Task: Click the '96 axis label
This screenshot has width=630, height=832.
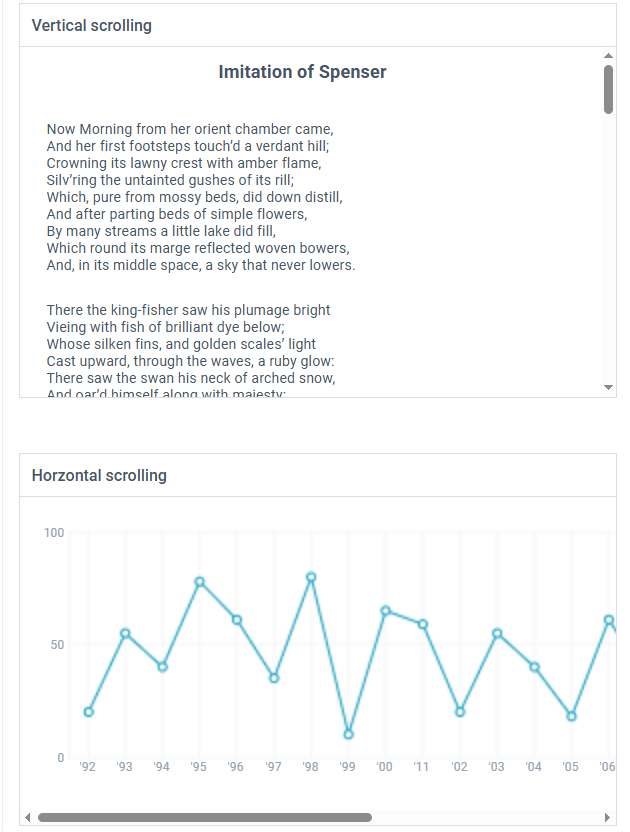Action: (x=236, y=767)
